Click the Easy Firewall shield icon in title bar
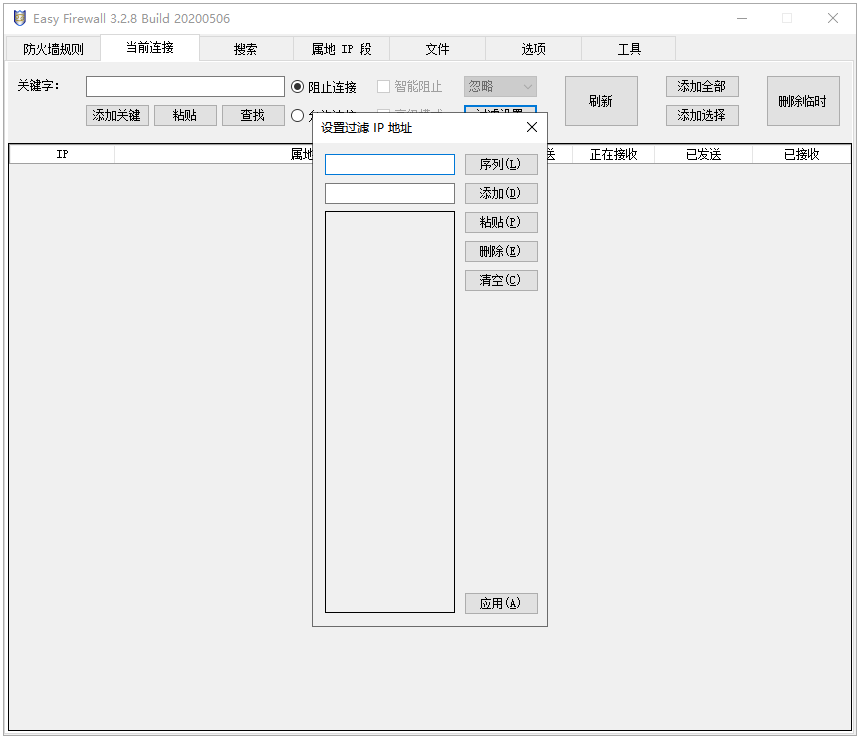Viewport: 861px width, 739px height. pos(20,18)
